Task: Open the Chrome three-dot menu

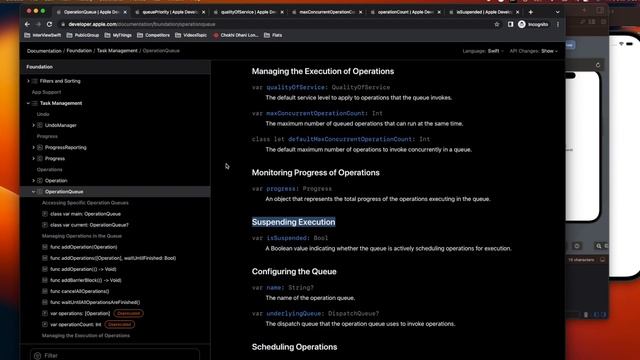Action: pyautogui.click(x=558, y=24)
